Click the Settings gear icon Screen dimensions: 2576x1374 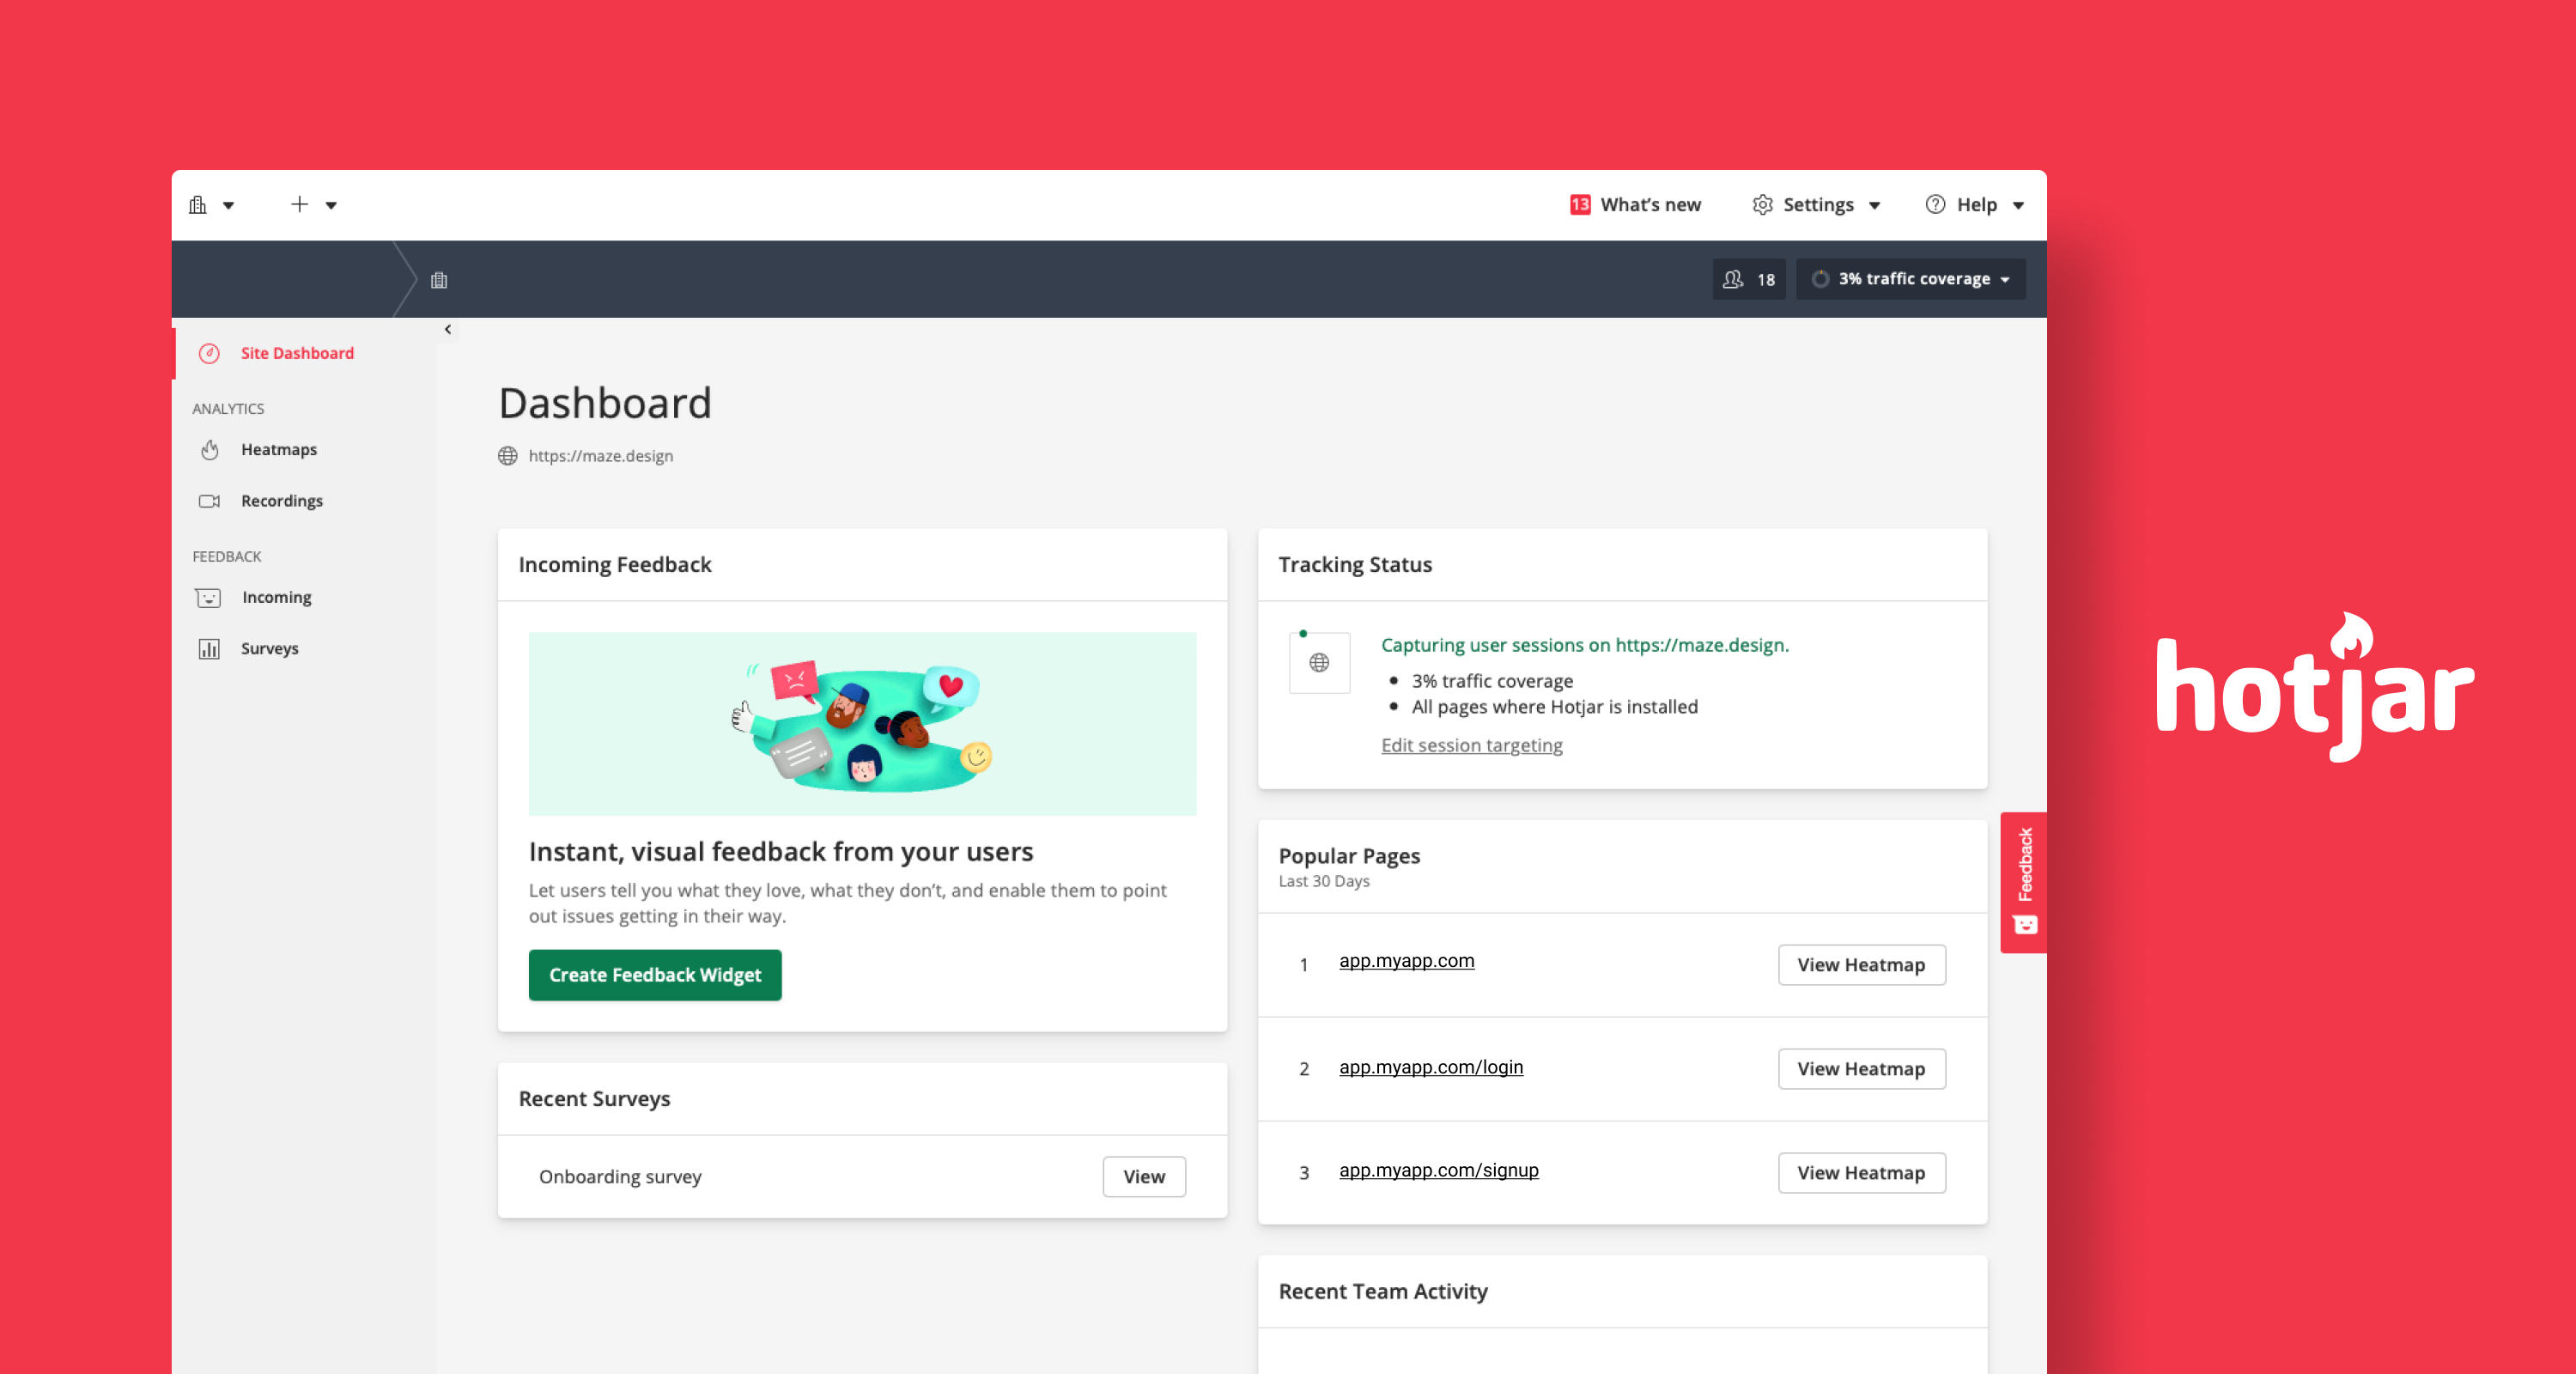(x=1762, y=205)
